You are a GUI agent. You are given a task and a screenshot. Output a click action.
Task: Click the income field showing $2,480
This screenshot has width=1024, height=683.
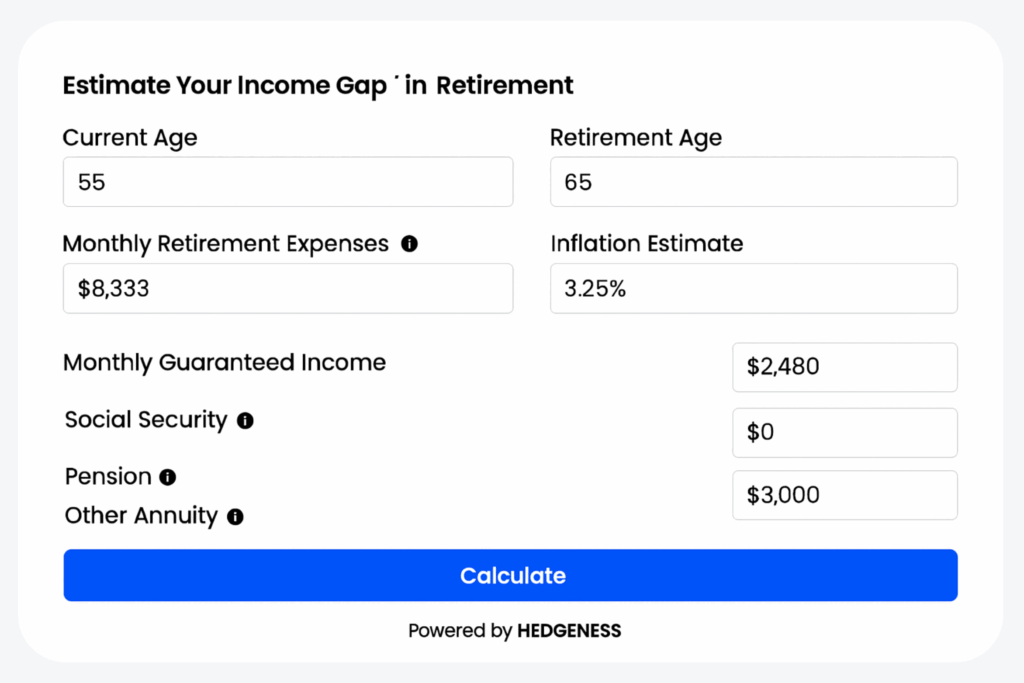click(844, 367)
